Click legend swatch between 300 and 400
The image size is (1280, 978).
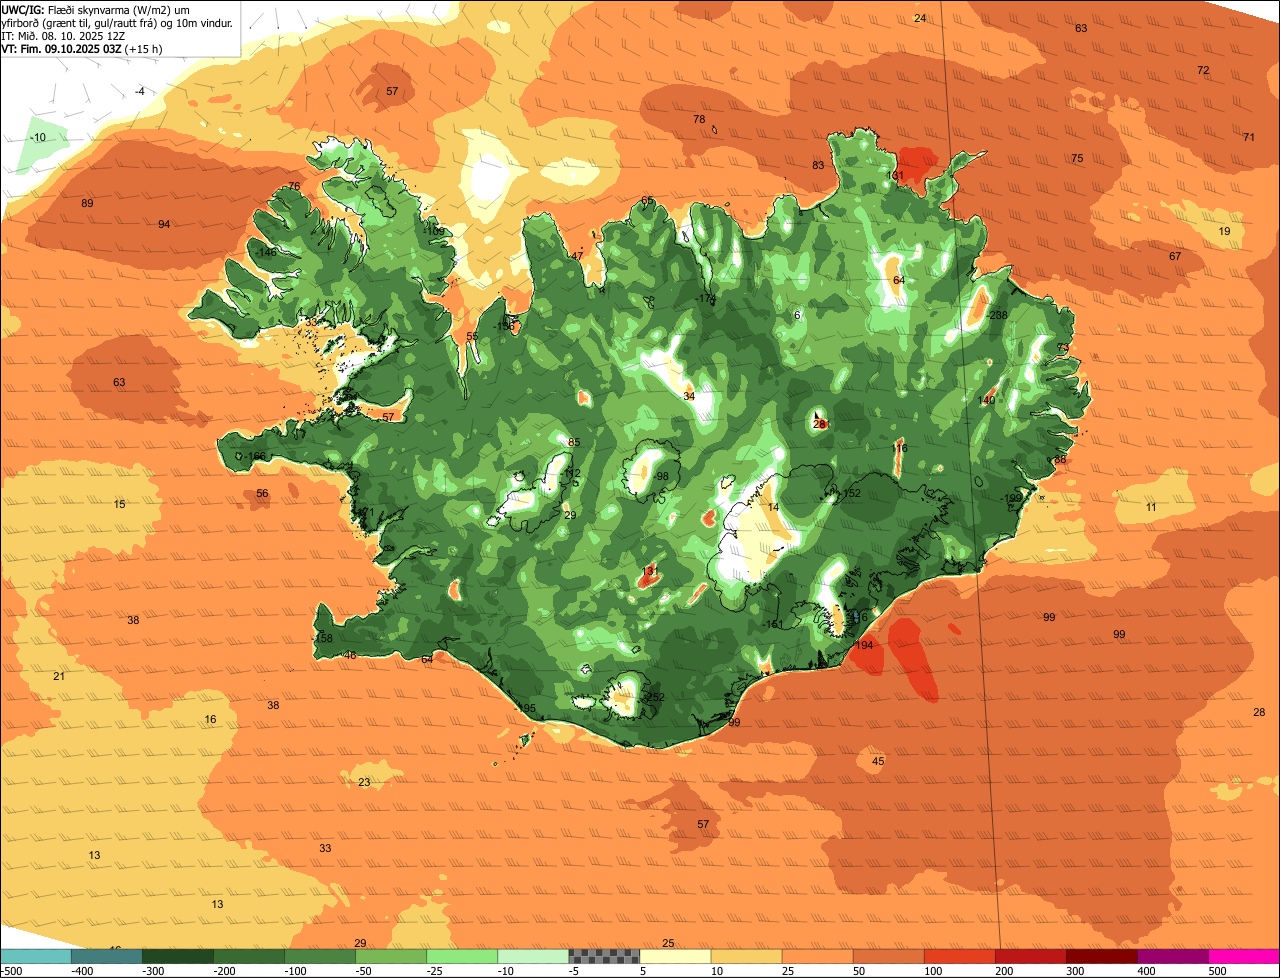click(x=1102, y=956)
